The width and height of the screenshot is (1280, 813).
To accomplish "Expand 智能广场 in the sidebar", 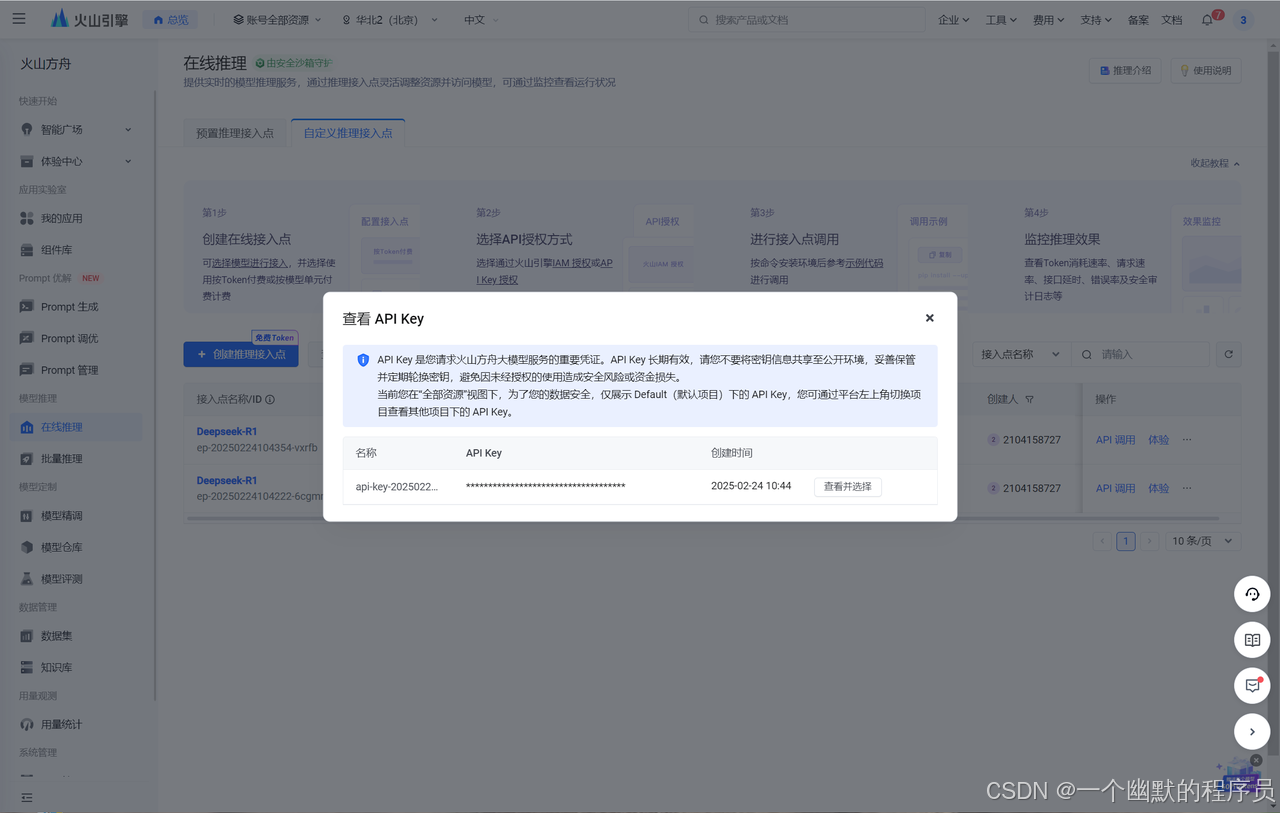I will 77,129.
